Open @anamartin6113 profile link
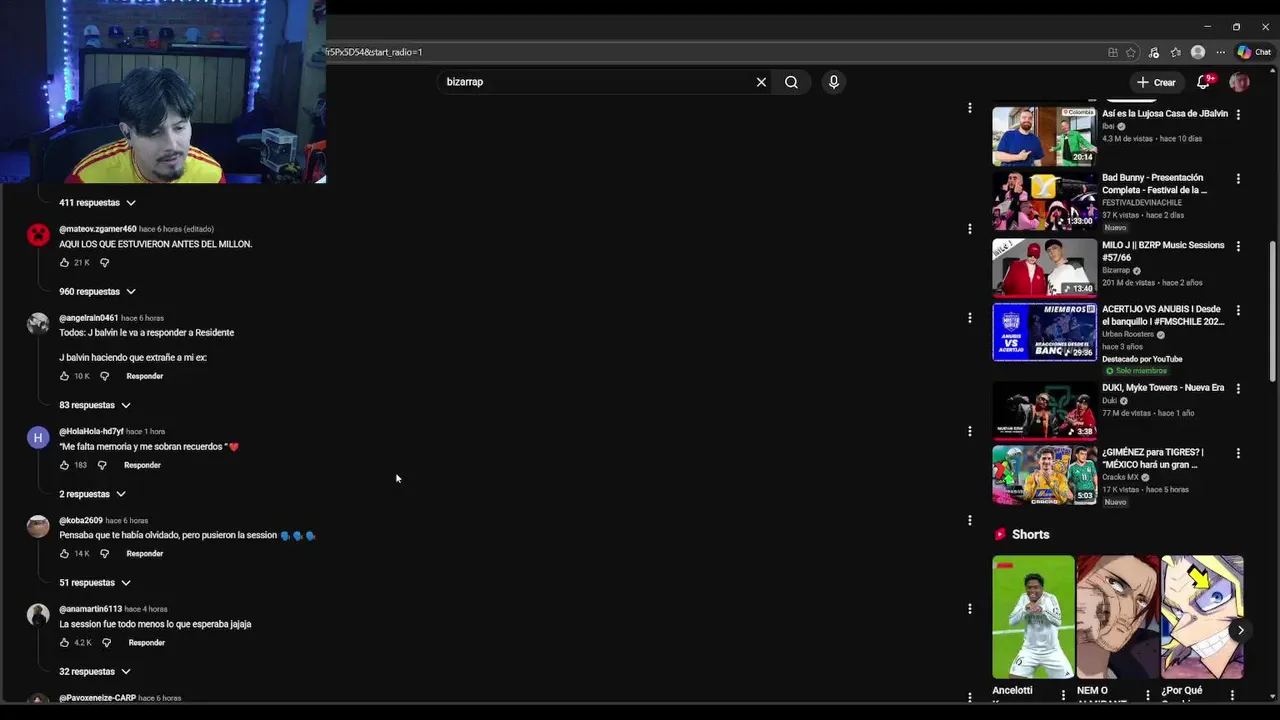Screen dimensions: 1280x720 (x=90, y=609)
